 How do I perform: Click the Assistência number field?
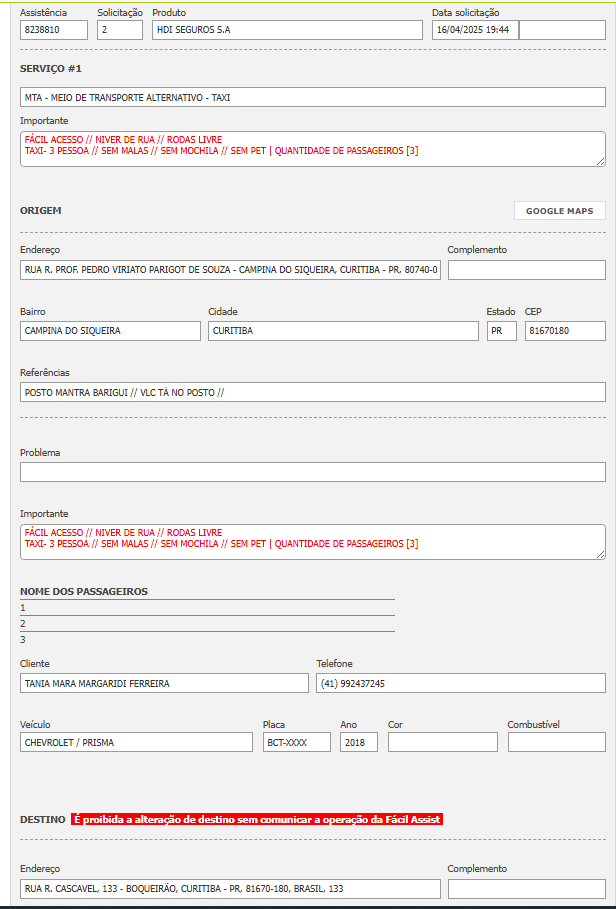54,30
